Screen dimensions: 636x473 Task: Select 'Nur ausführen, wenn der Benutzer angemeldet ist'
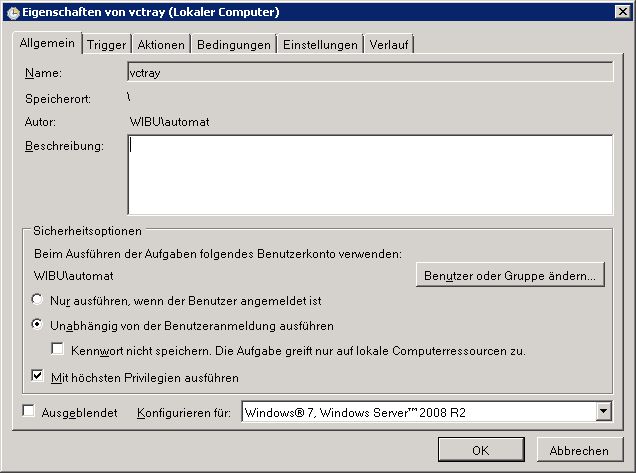click(x=38, y=300)
